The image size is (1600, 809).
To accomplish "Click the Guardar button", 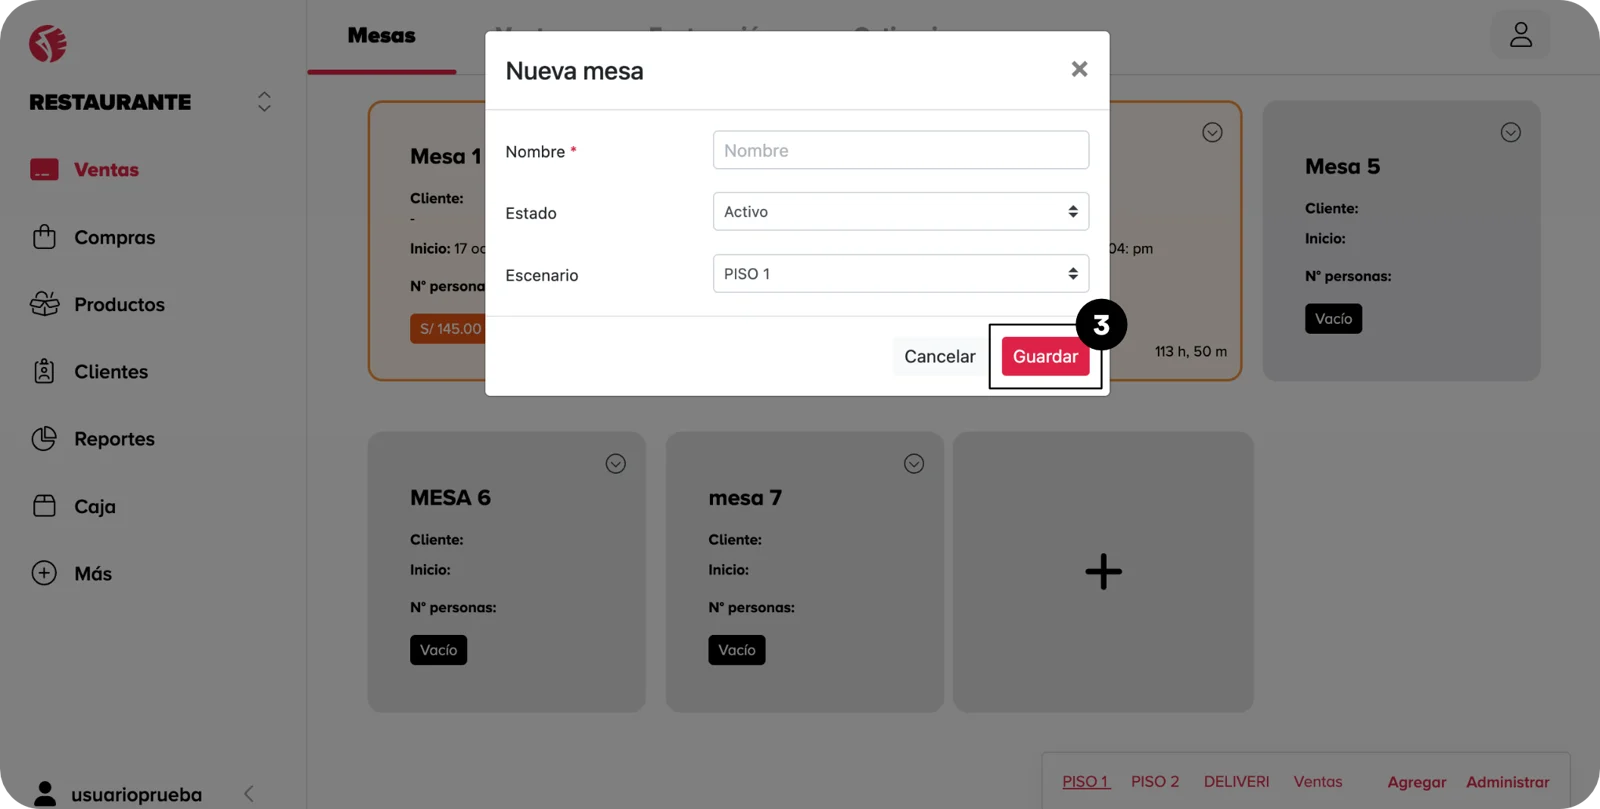I will (x=1045, y=357).
